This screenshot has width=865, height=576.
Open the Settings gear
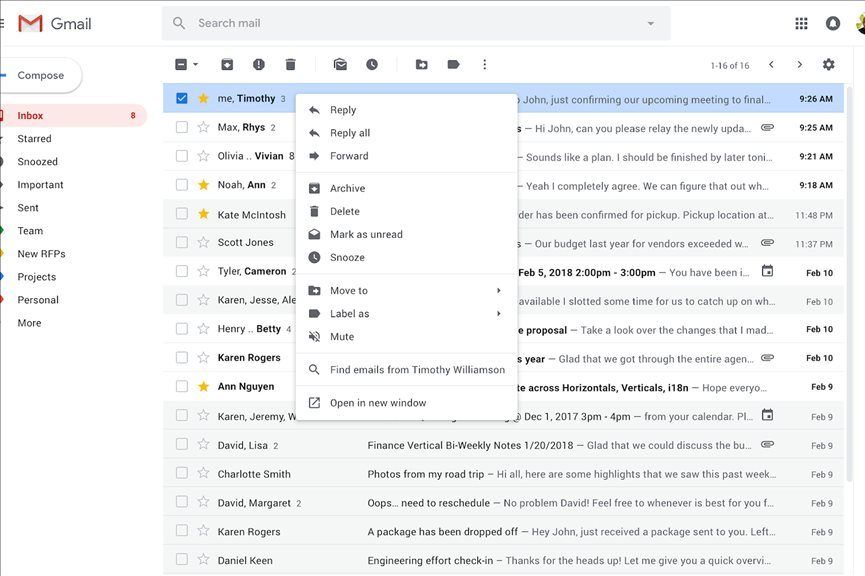point(828,65)
